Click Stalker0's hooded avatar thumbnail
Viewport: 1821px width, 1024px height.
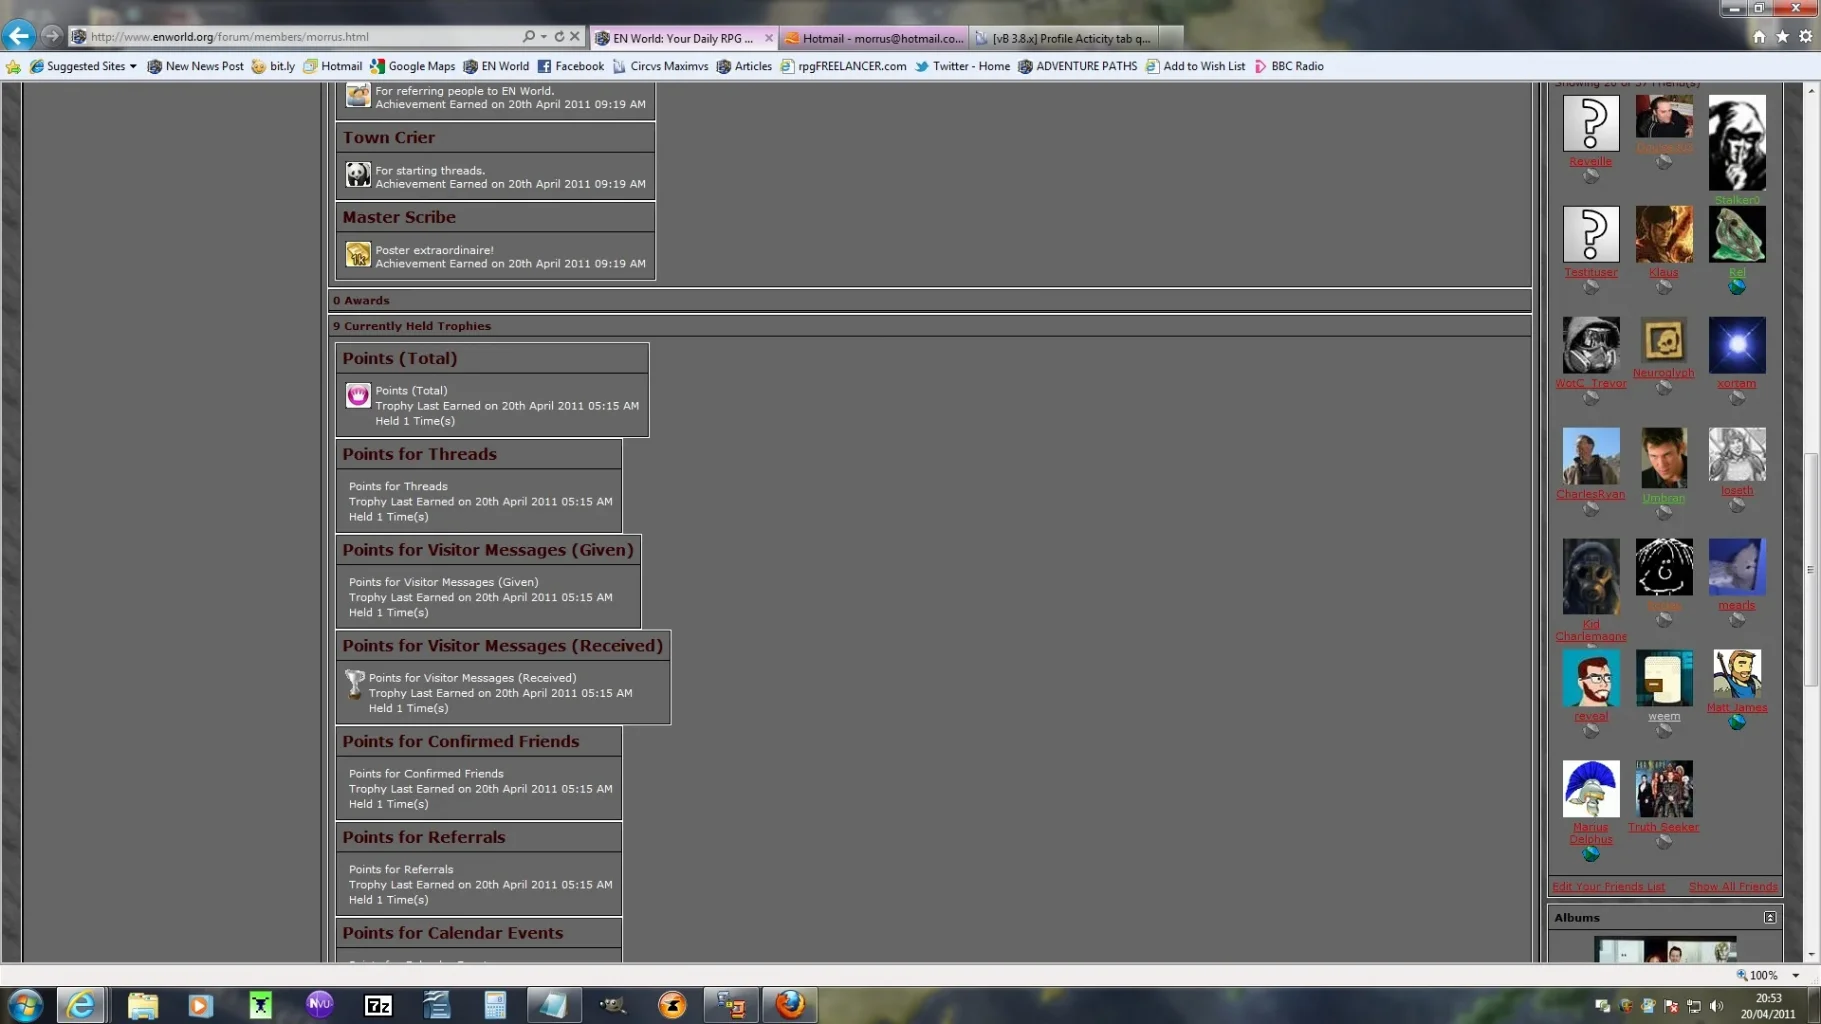click(x=1737, y=143)
